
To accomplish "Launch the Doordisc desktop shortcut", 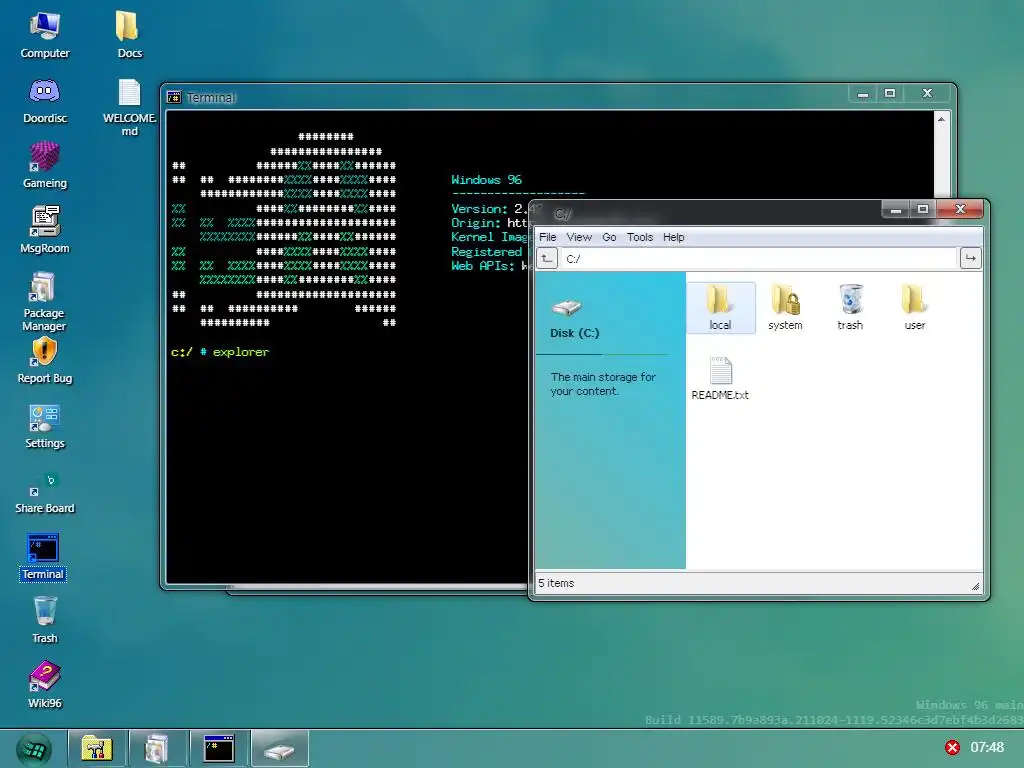I will pos(44,101).
